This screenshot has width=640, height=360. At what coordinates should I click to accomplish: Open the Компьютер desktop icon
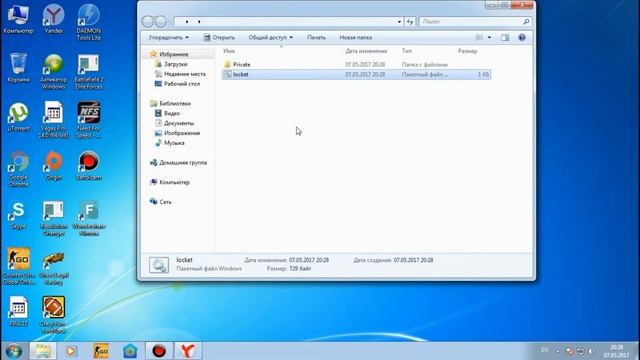[x=18, y=18]
